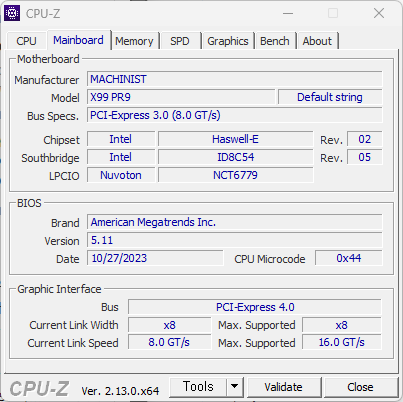Click the BIOS Date field 10/27/2023
The height and width of the screenshot is (402, 403).
tap(155, 258)
